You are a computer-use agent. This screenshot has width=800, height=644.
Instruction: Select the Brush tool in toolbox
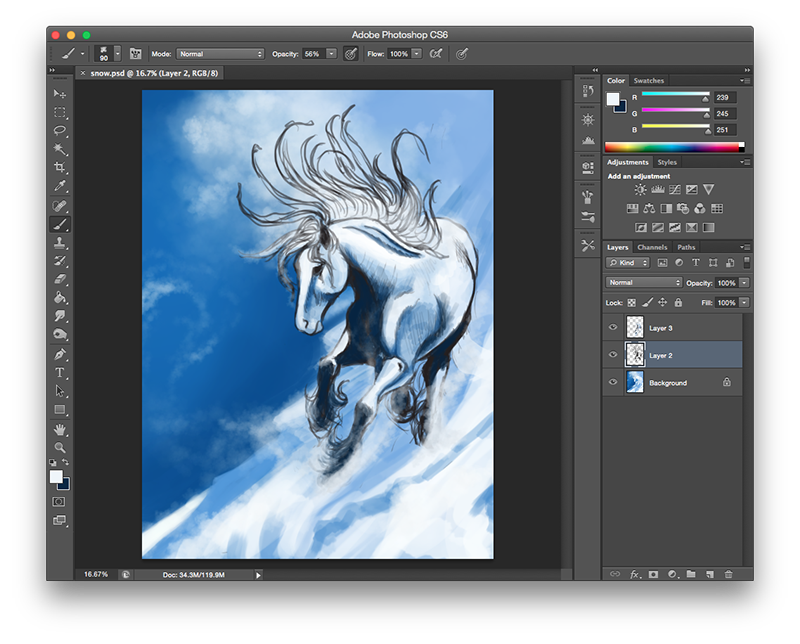coord(60,224)
